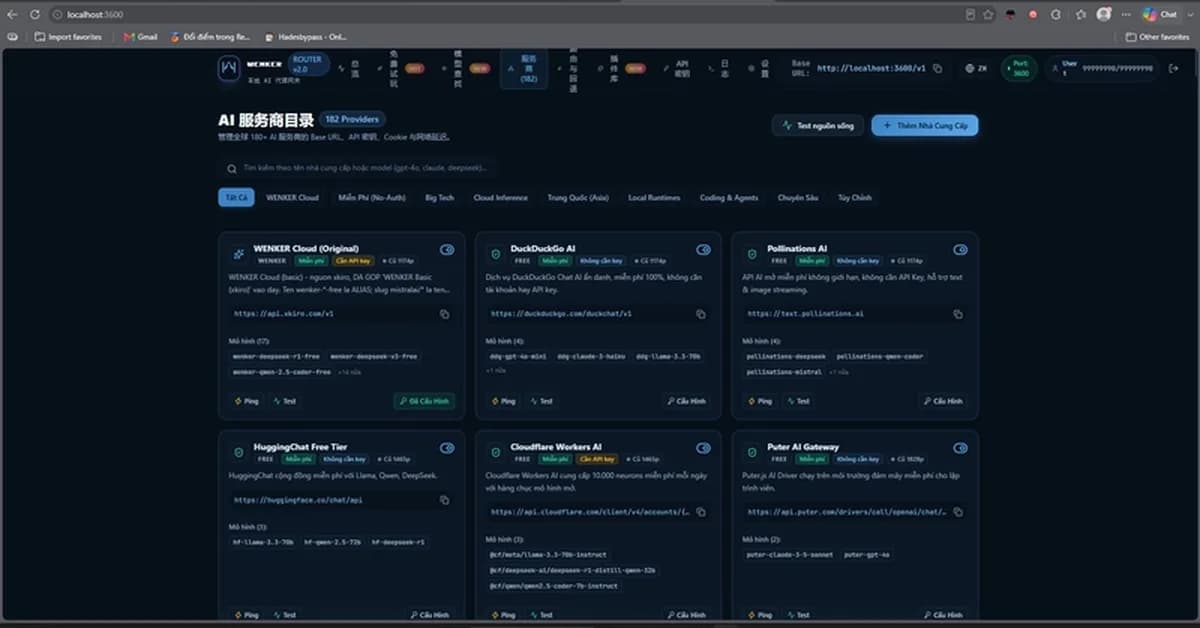Image resolution: width=1200 pixels, height=628 pixels.
Task: Click the Pollinations AI shield icon
Action: click(752, 254)
